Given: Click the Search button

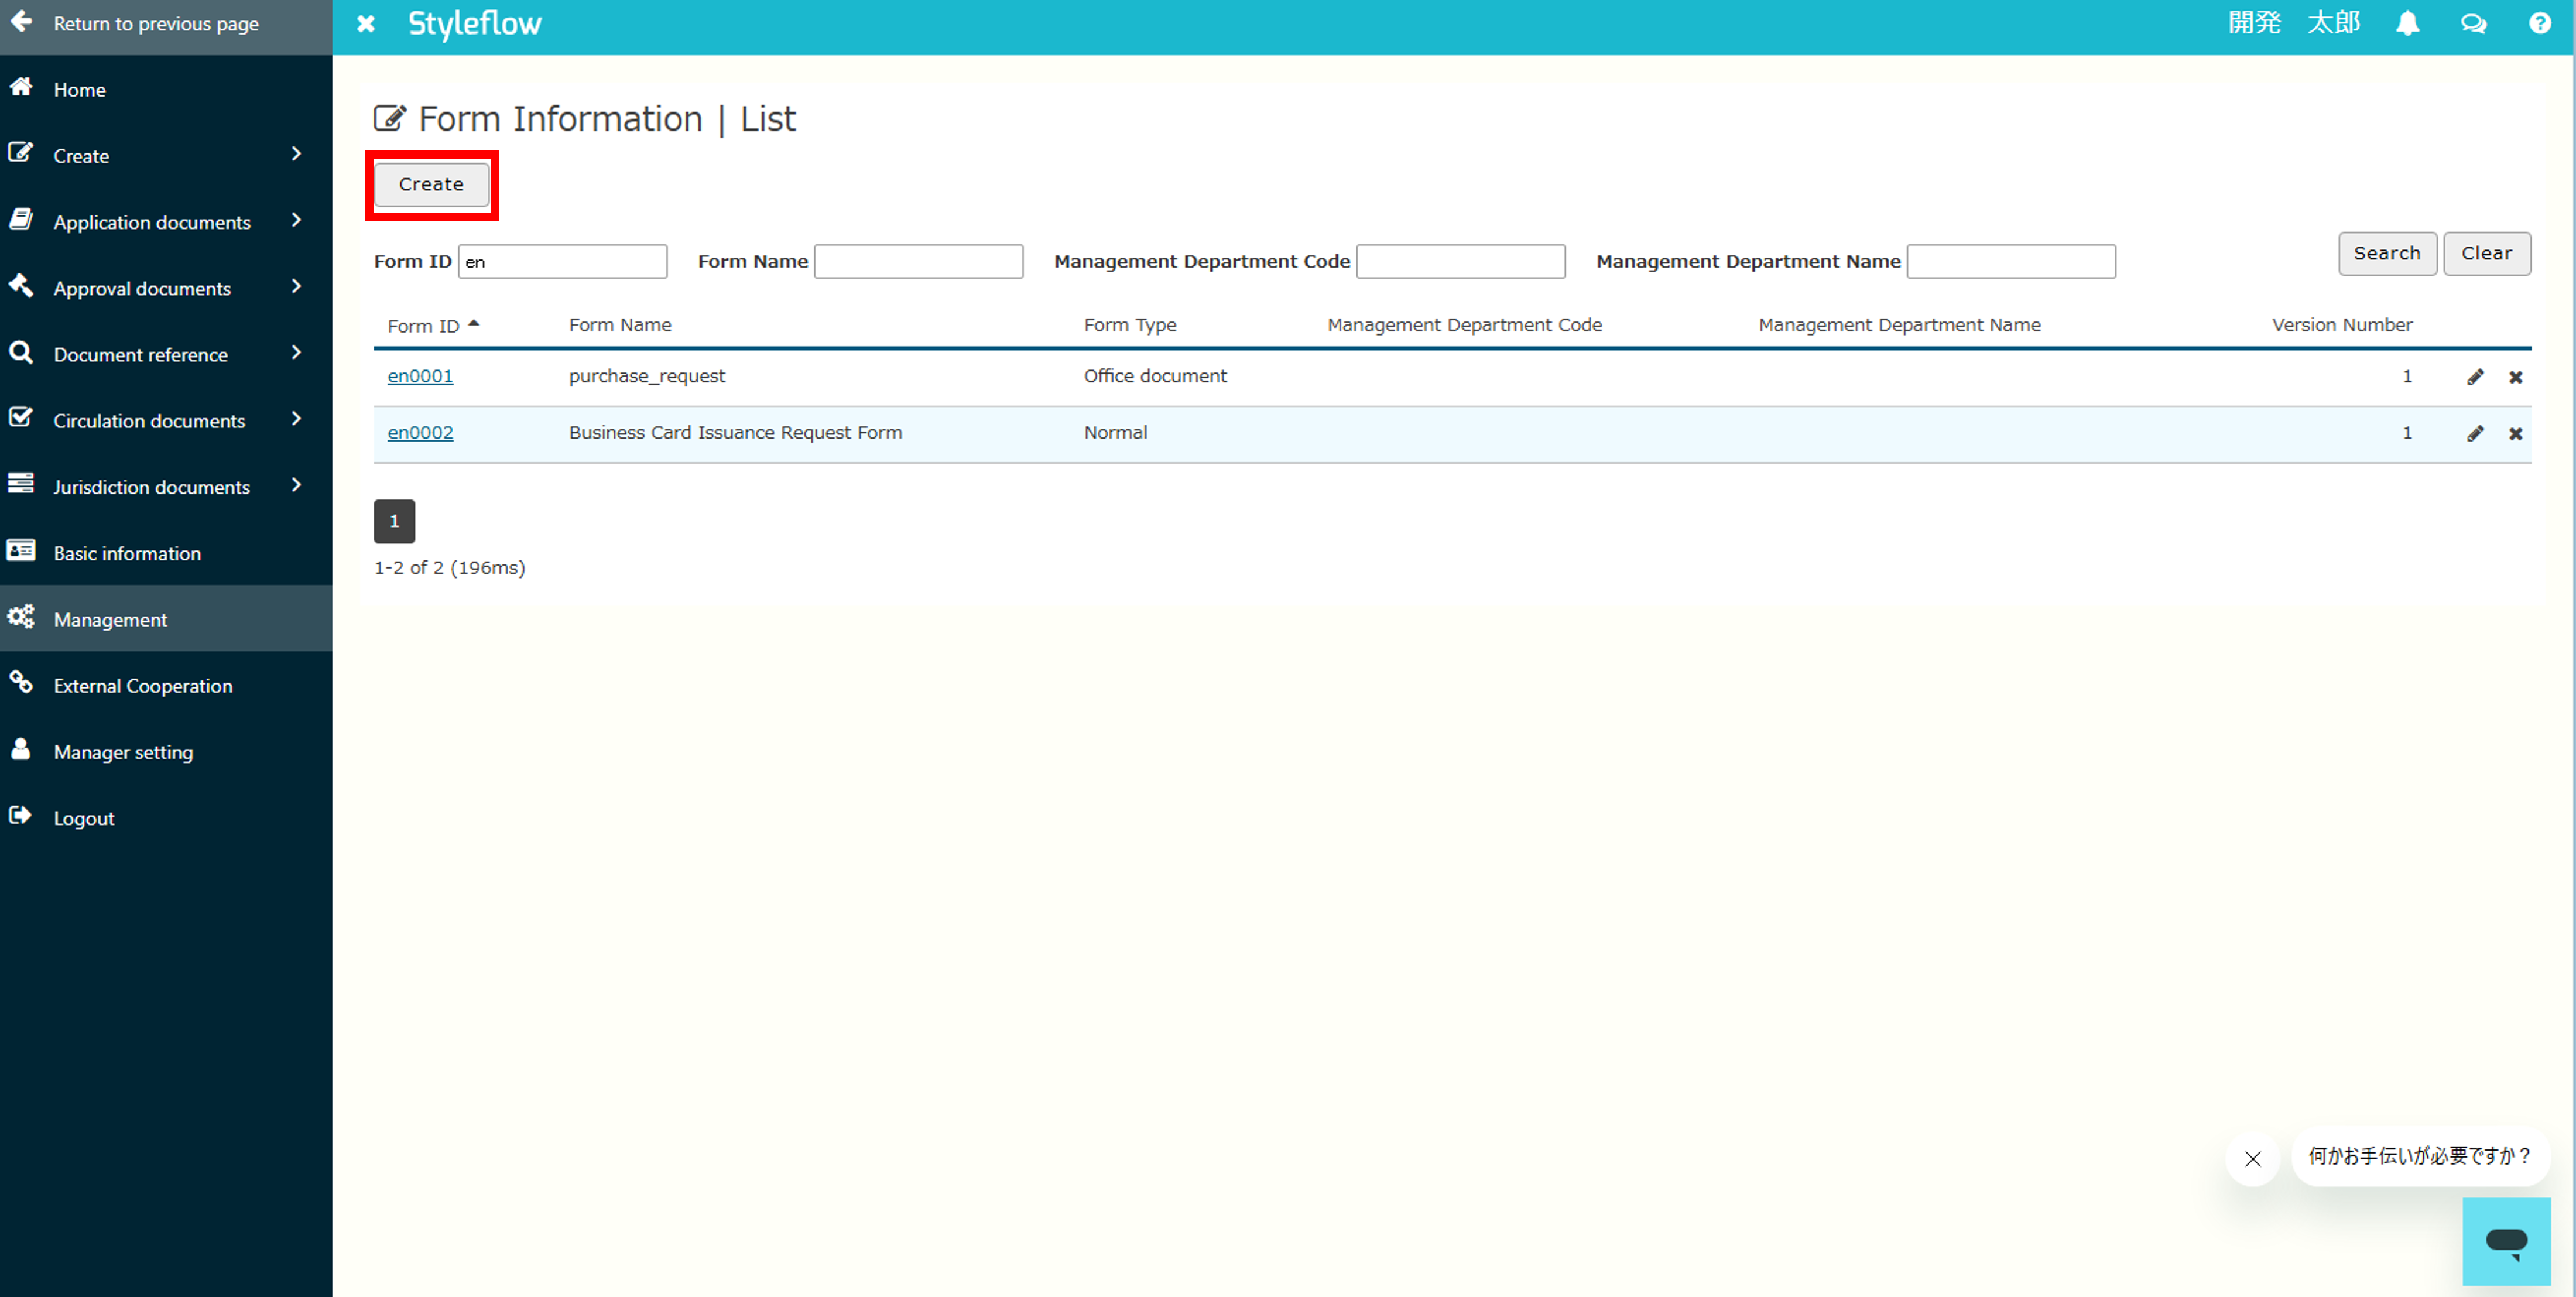Looking at the screenshot, I should tap(2387, 253).
